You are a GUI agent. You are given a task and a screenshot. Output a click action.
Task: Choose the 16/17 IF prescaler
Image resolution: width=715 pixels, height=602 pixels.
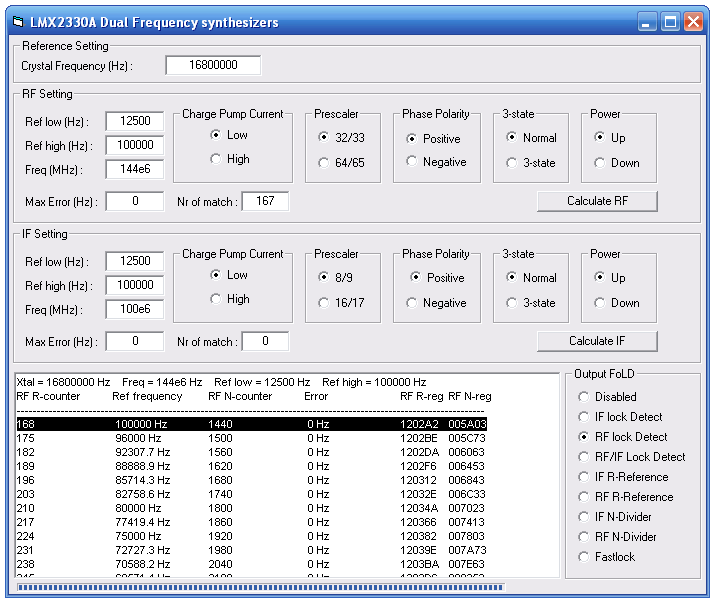click(342, 303)
